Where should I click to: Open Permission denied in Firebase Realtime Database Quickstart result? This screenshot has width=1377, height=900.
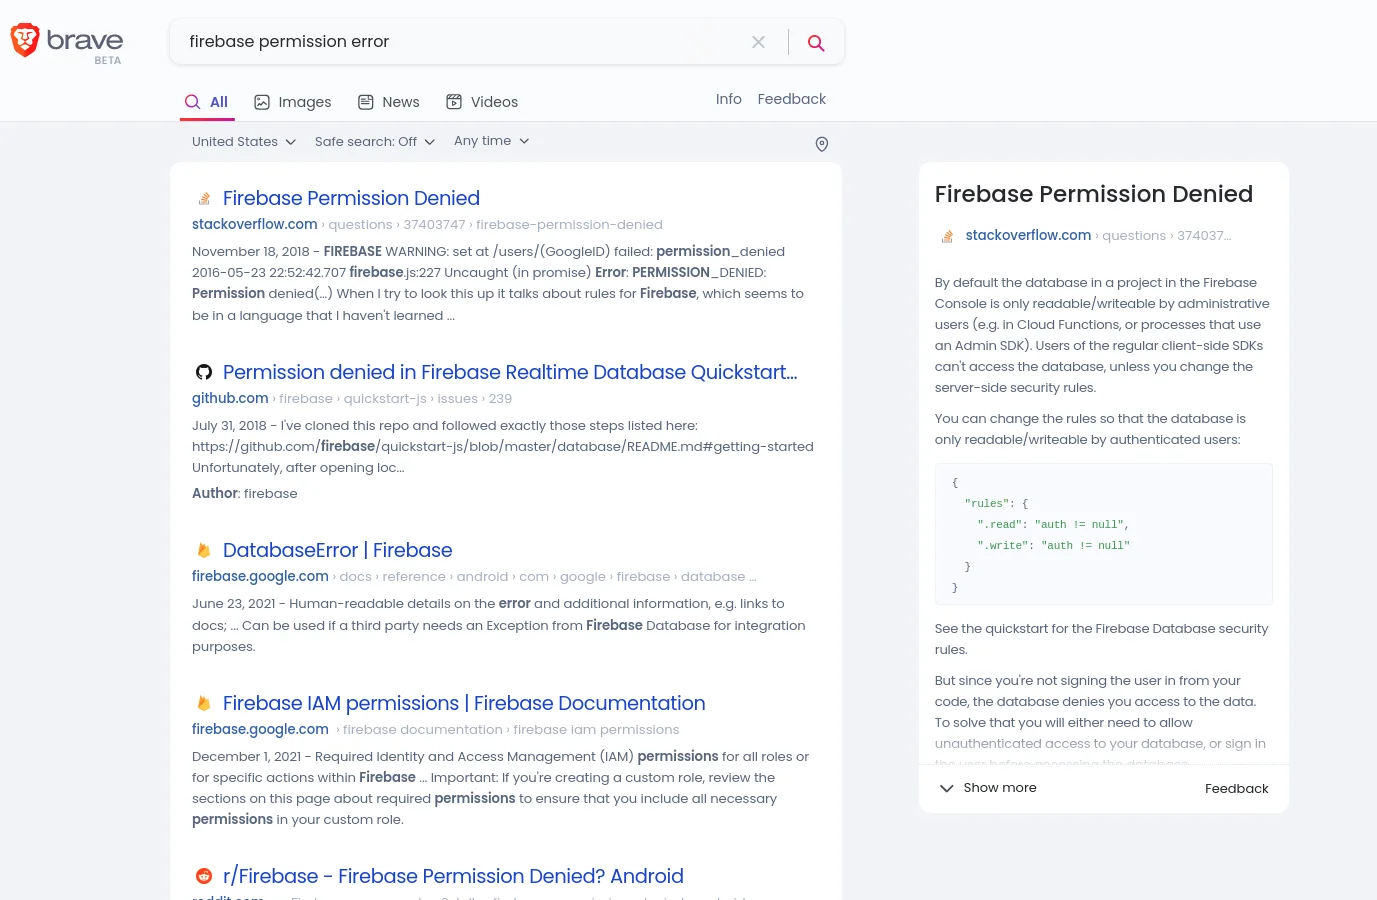point(510,372)
